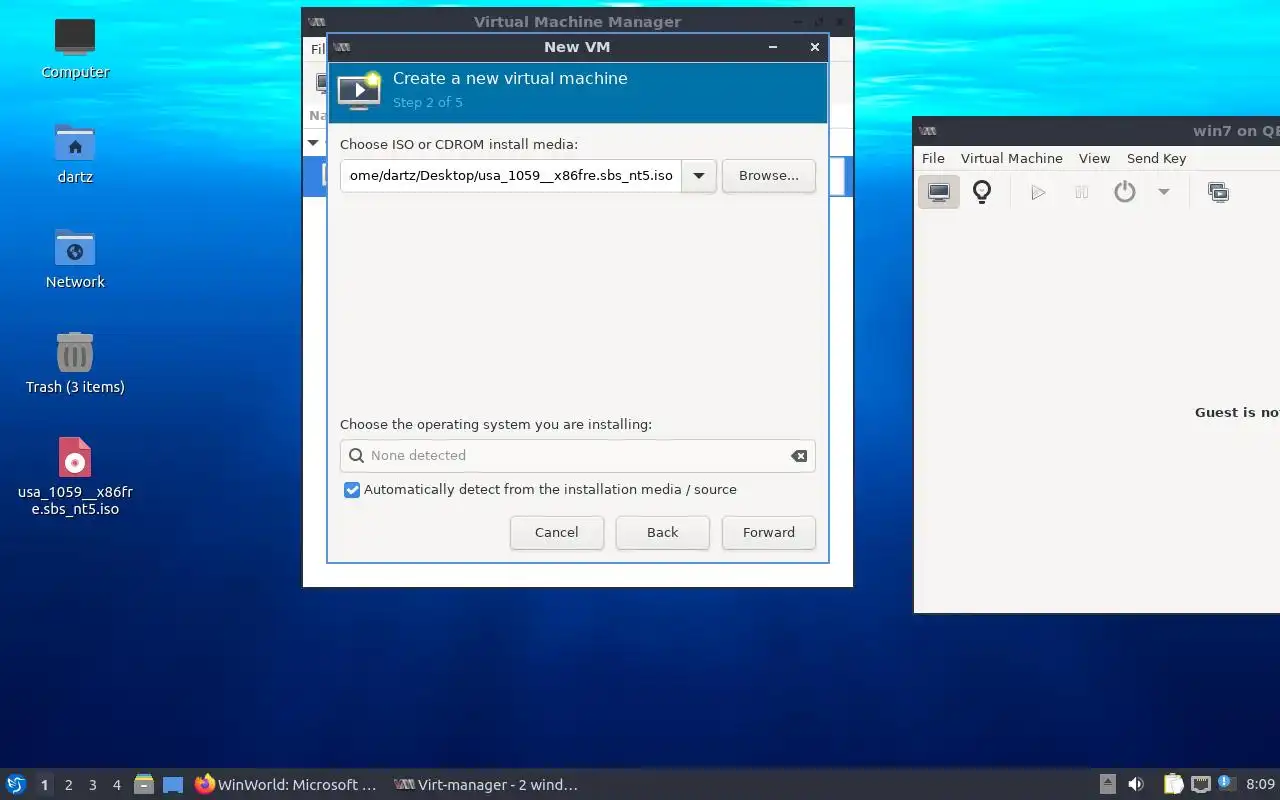The height and width of the screenshot is (800, 1280).
Task: Open the dartz home folder icon
Action: pyautogui.click(x=75, y=153)
